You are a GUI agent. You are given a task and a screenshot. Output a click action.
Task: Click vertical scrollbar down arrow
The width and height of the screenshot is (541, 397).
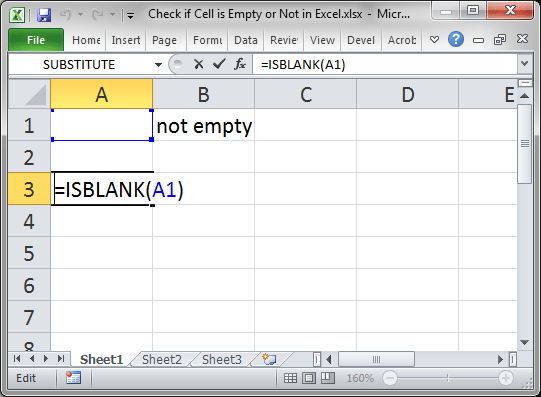point(524,342)
